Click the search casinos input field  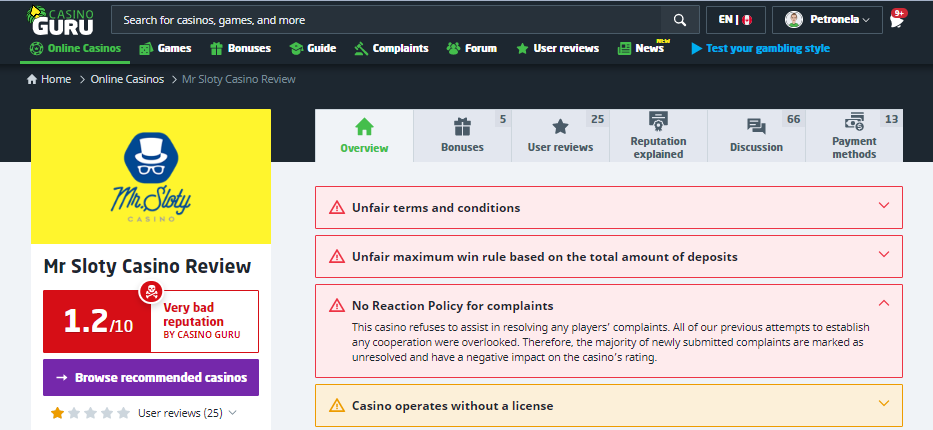385,20
